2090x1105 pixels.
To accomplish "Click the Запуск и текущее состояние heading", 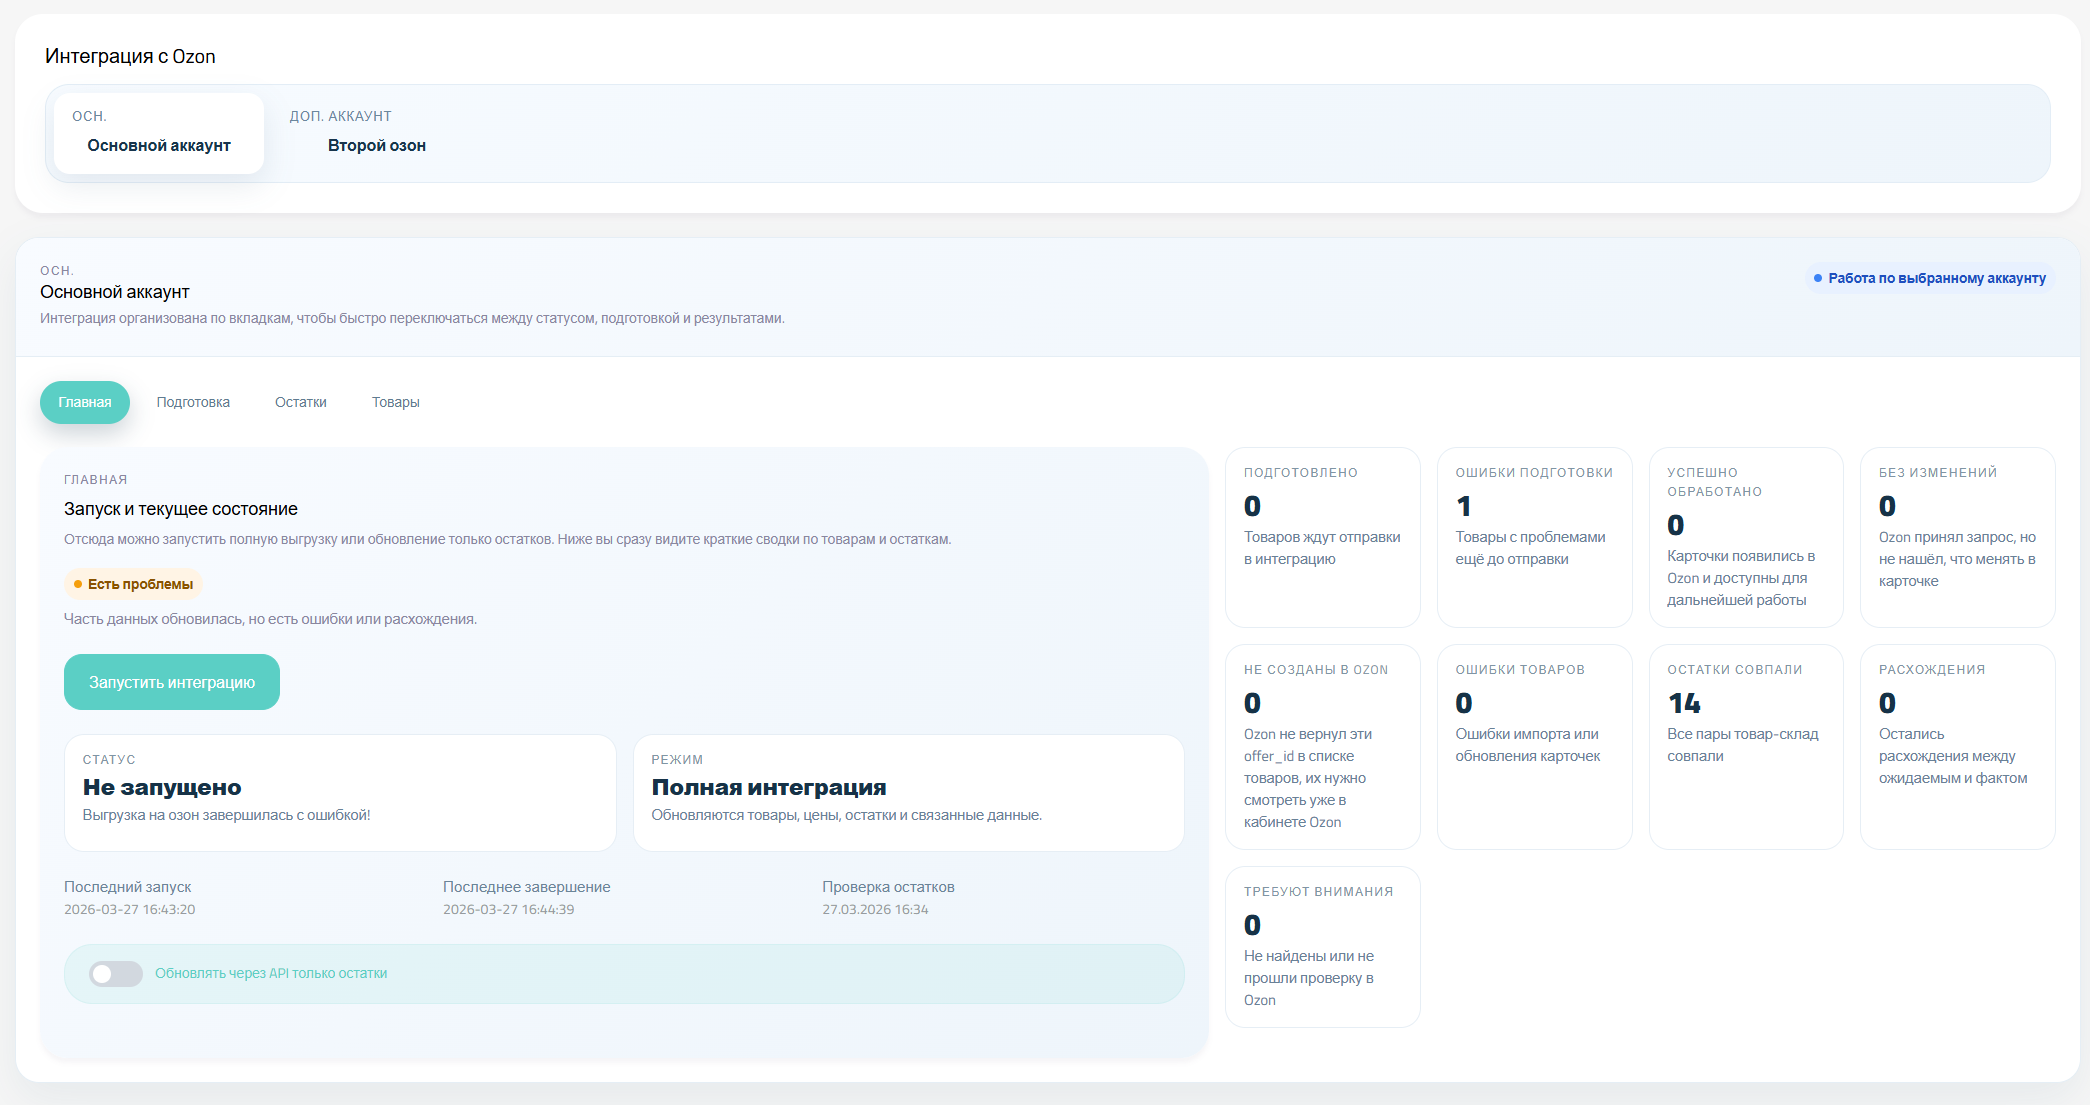I will [181, 509].
